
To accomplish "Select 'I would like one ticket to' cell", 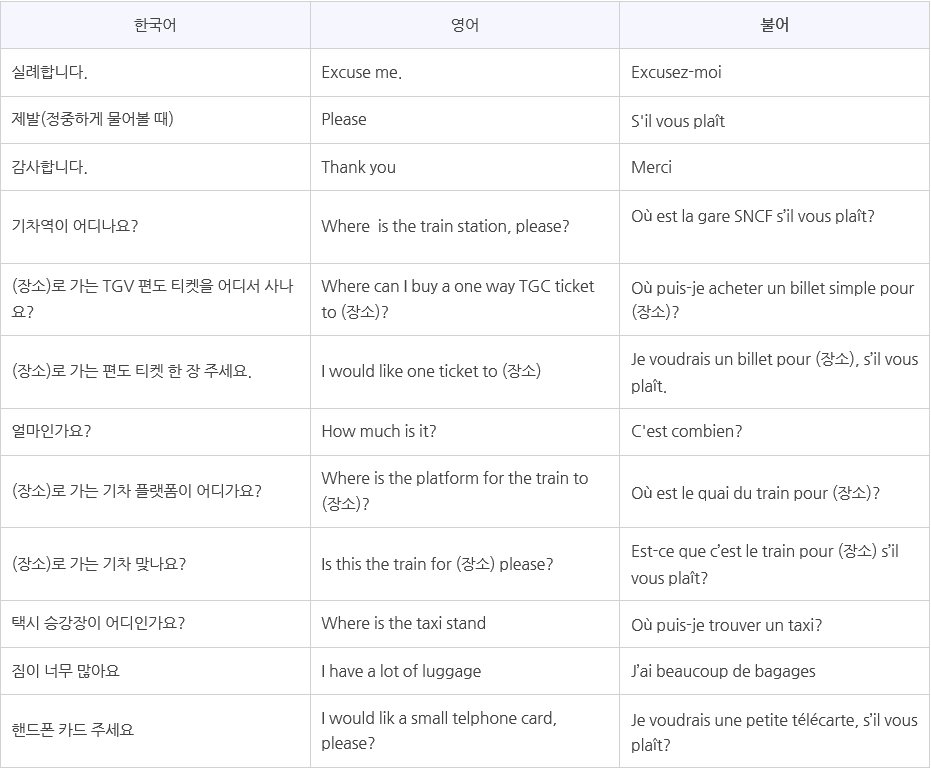I will coord(465,372).
